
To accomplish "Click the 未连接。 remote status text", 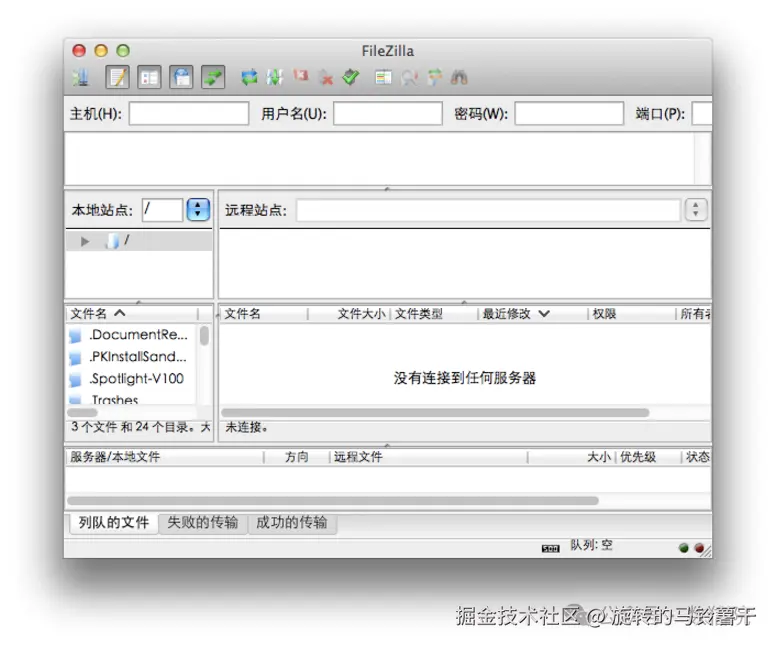I will click(x=247, y=428).
